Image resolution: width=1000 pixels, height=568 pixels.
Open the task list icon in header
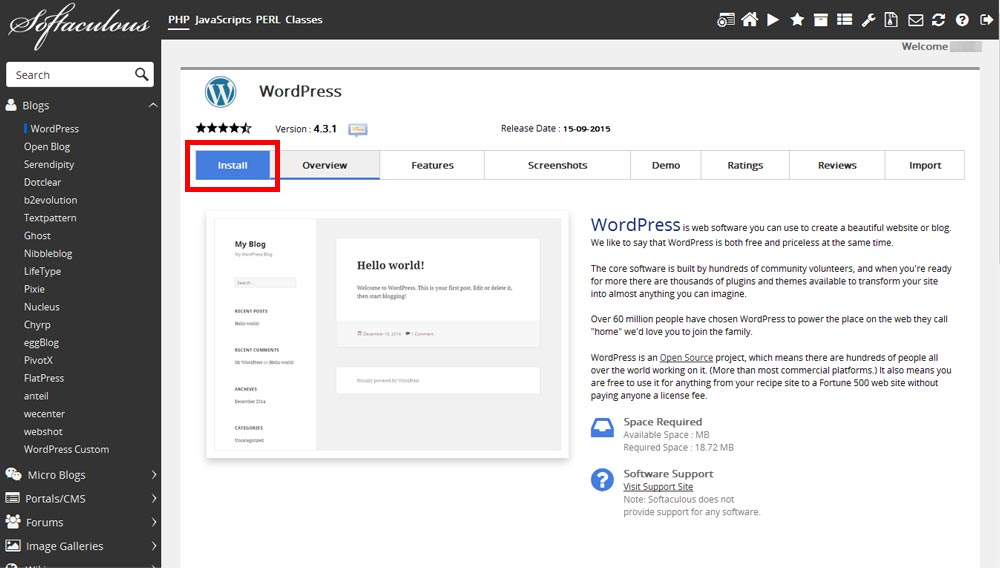[x=844, y=20]
